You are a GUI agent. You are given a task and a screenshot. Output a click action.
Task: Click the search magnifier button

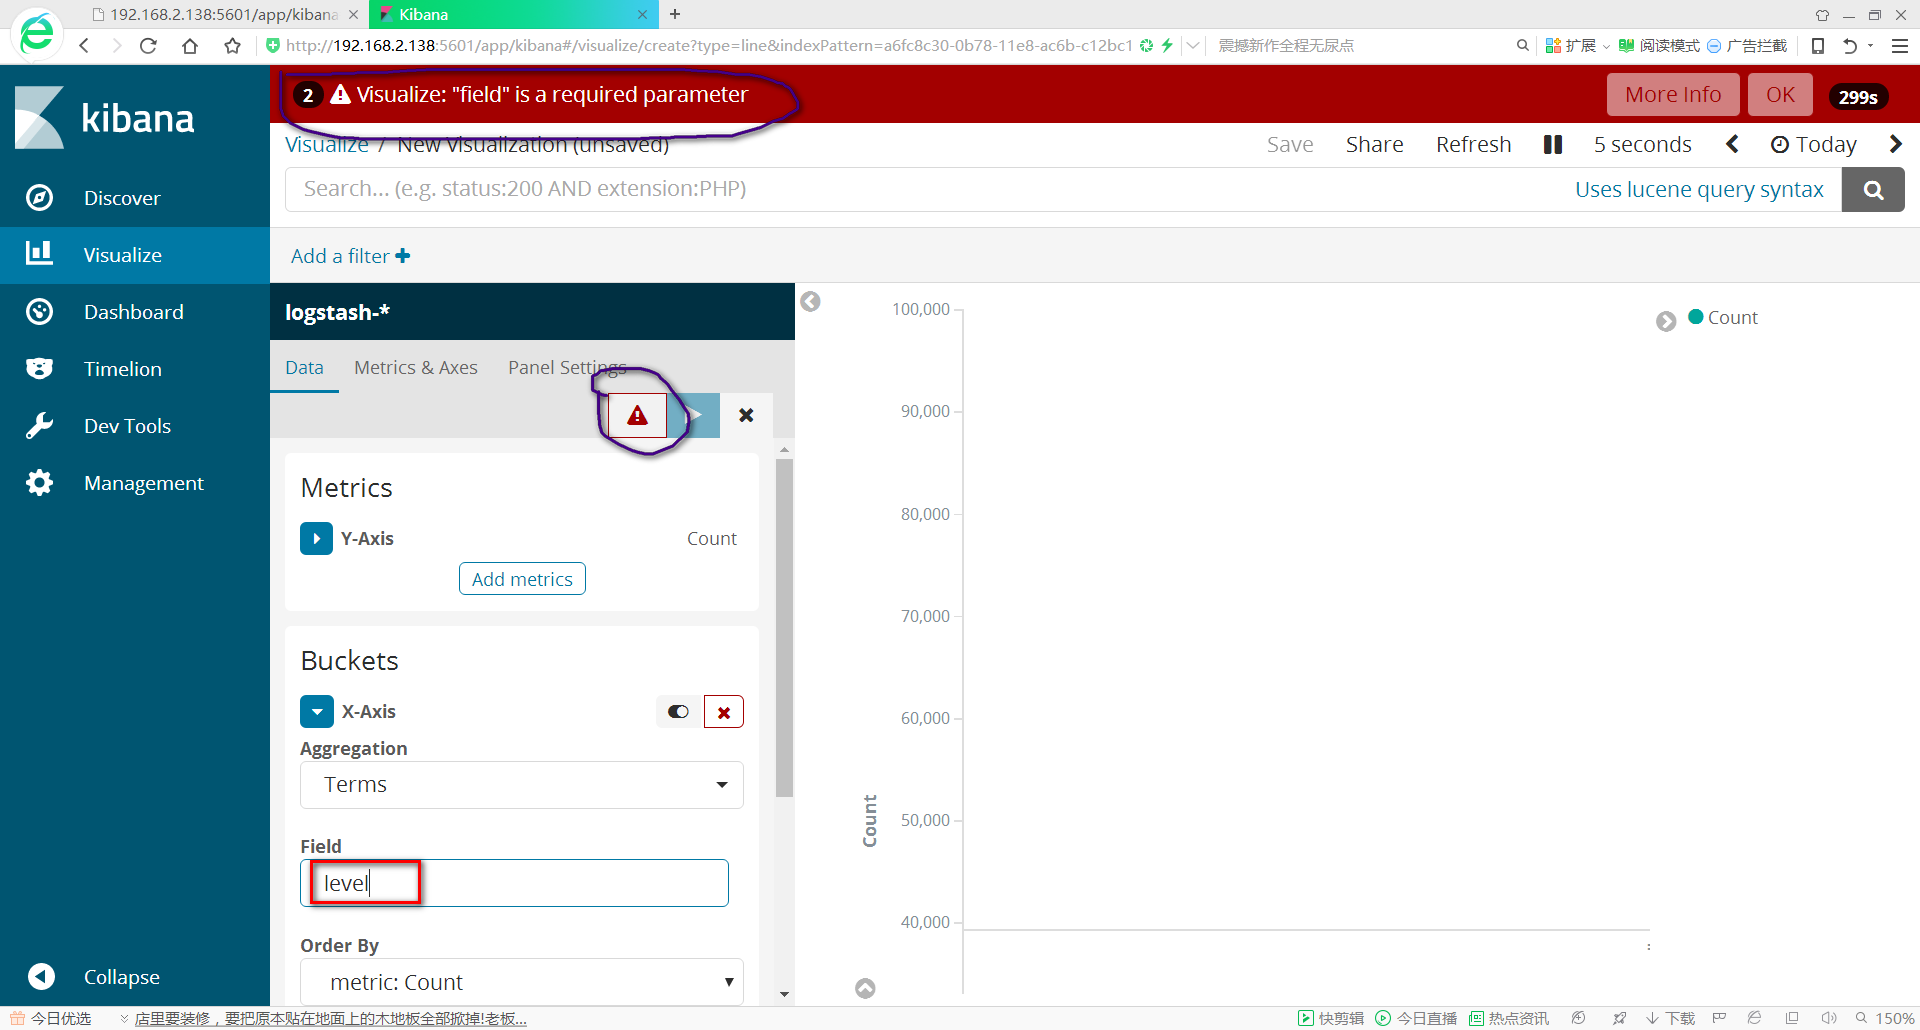point(1873,189)
